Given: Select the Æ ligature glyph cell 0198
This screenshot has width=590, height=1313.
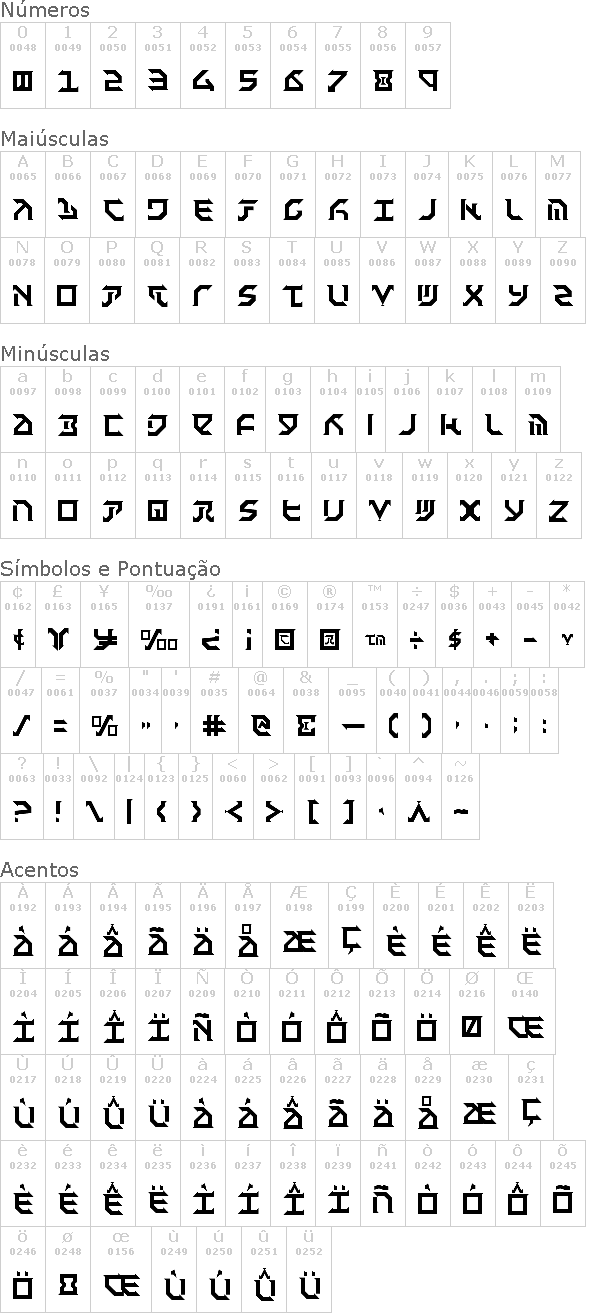Looking at the screenshot, I should pyautogui.click(x=299, y=925).
